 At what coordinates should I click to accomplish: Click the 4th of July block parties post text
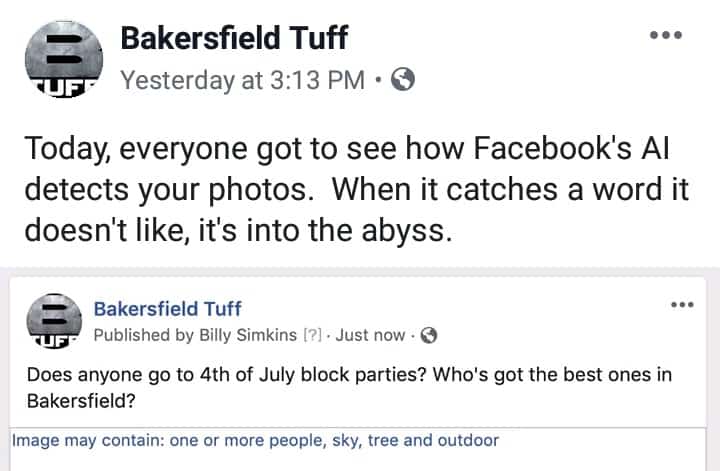point(349,388)
